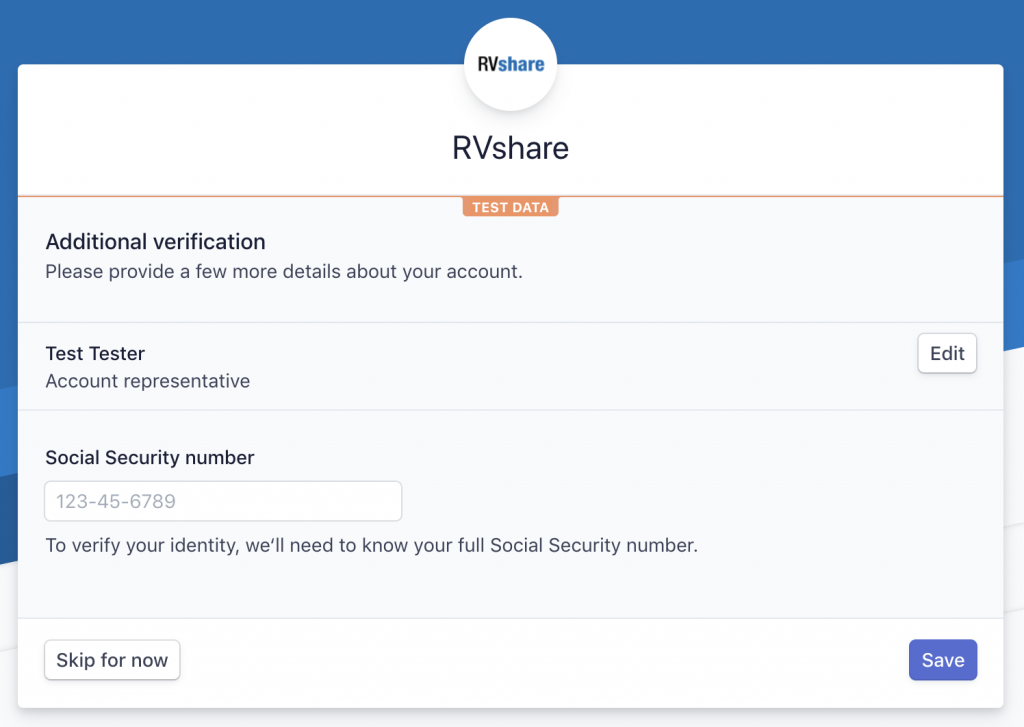Click the Edit button for Test Tester
1024x727 pixels.
pos(946,353)
